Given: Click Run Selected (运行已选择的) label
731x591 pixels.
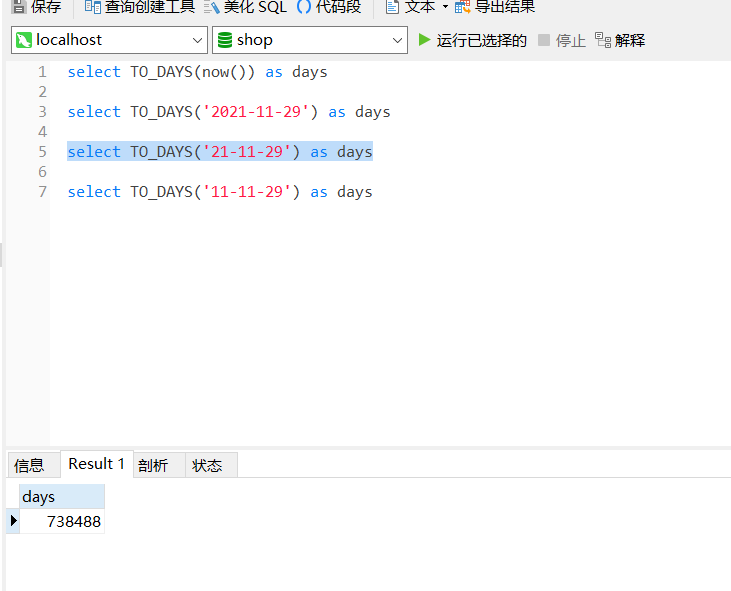Looking at the screenshot, I should (482, 41).
